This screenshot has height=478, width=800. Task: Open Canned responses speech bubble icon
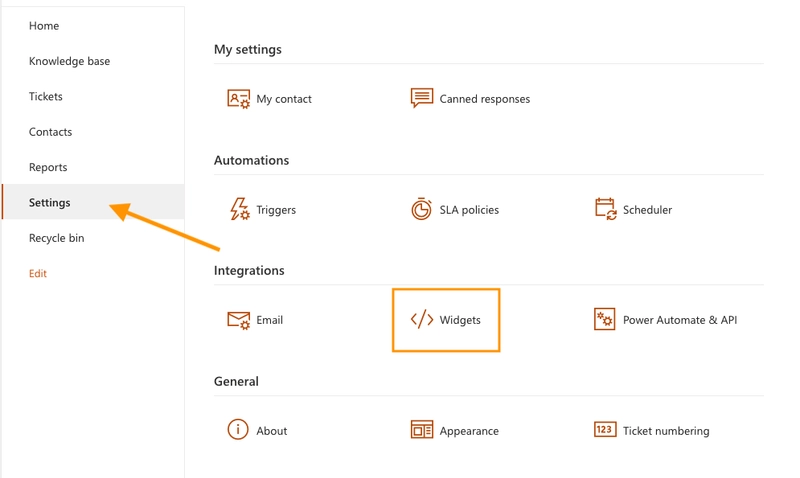[x=422, y=98]
